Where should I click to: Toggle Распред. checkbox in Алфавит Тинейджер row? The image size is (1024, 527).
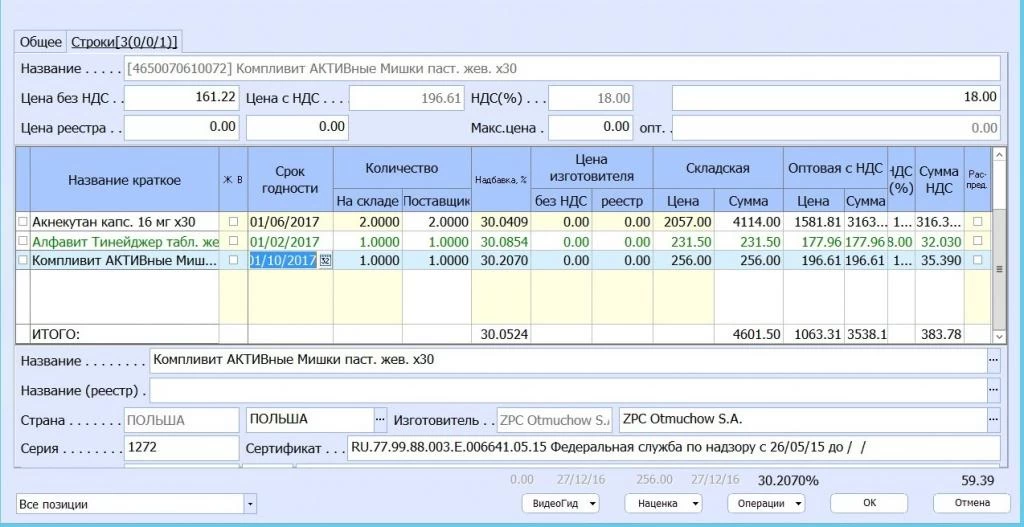click(x=977, y=241)
